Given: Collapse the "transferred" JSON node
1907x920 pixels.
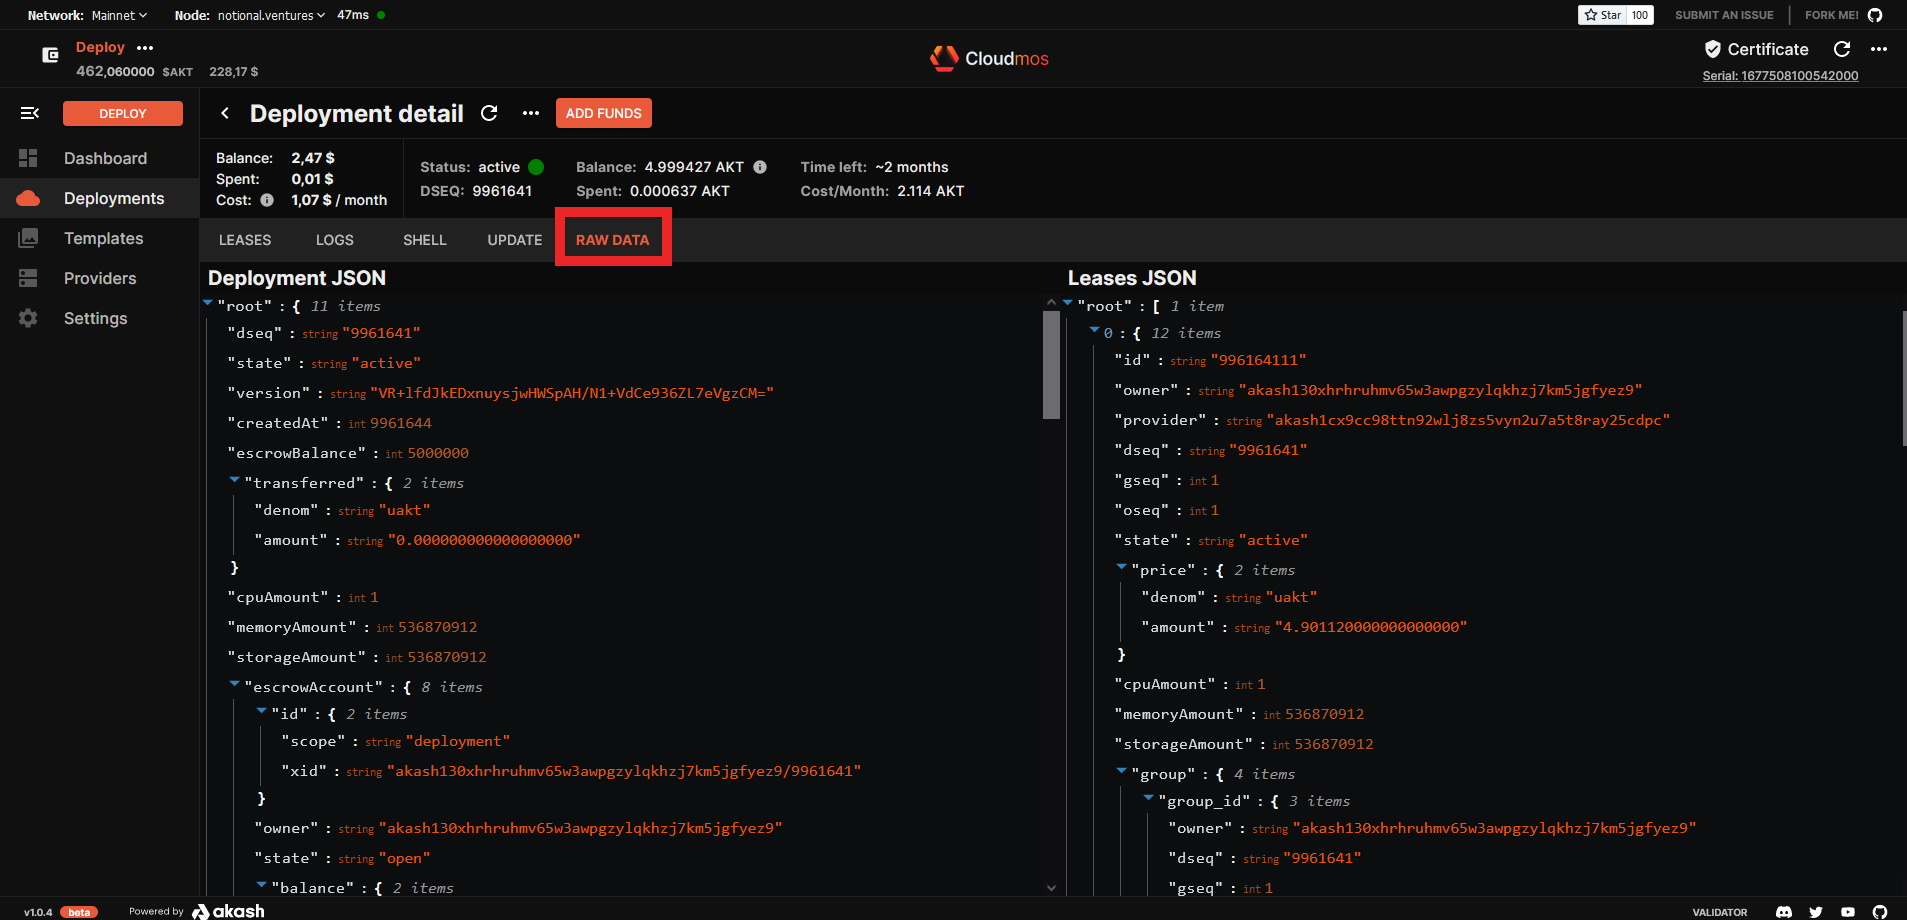Looking at the screenshot, I should (235, 481).
